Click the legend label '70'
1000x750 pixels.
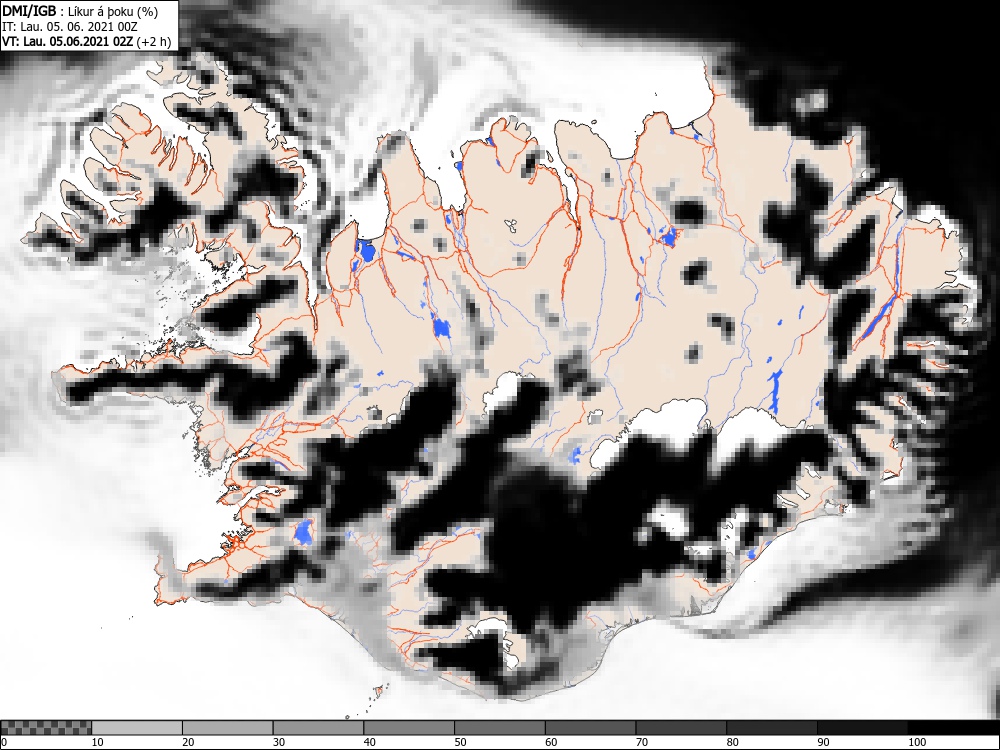coord(642,742)
